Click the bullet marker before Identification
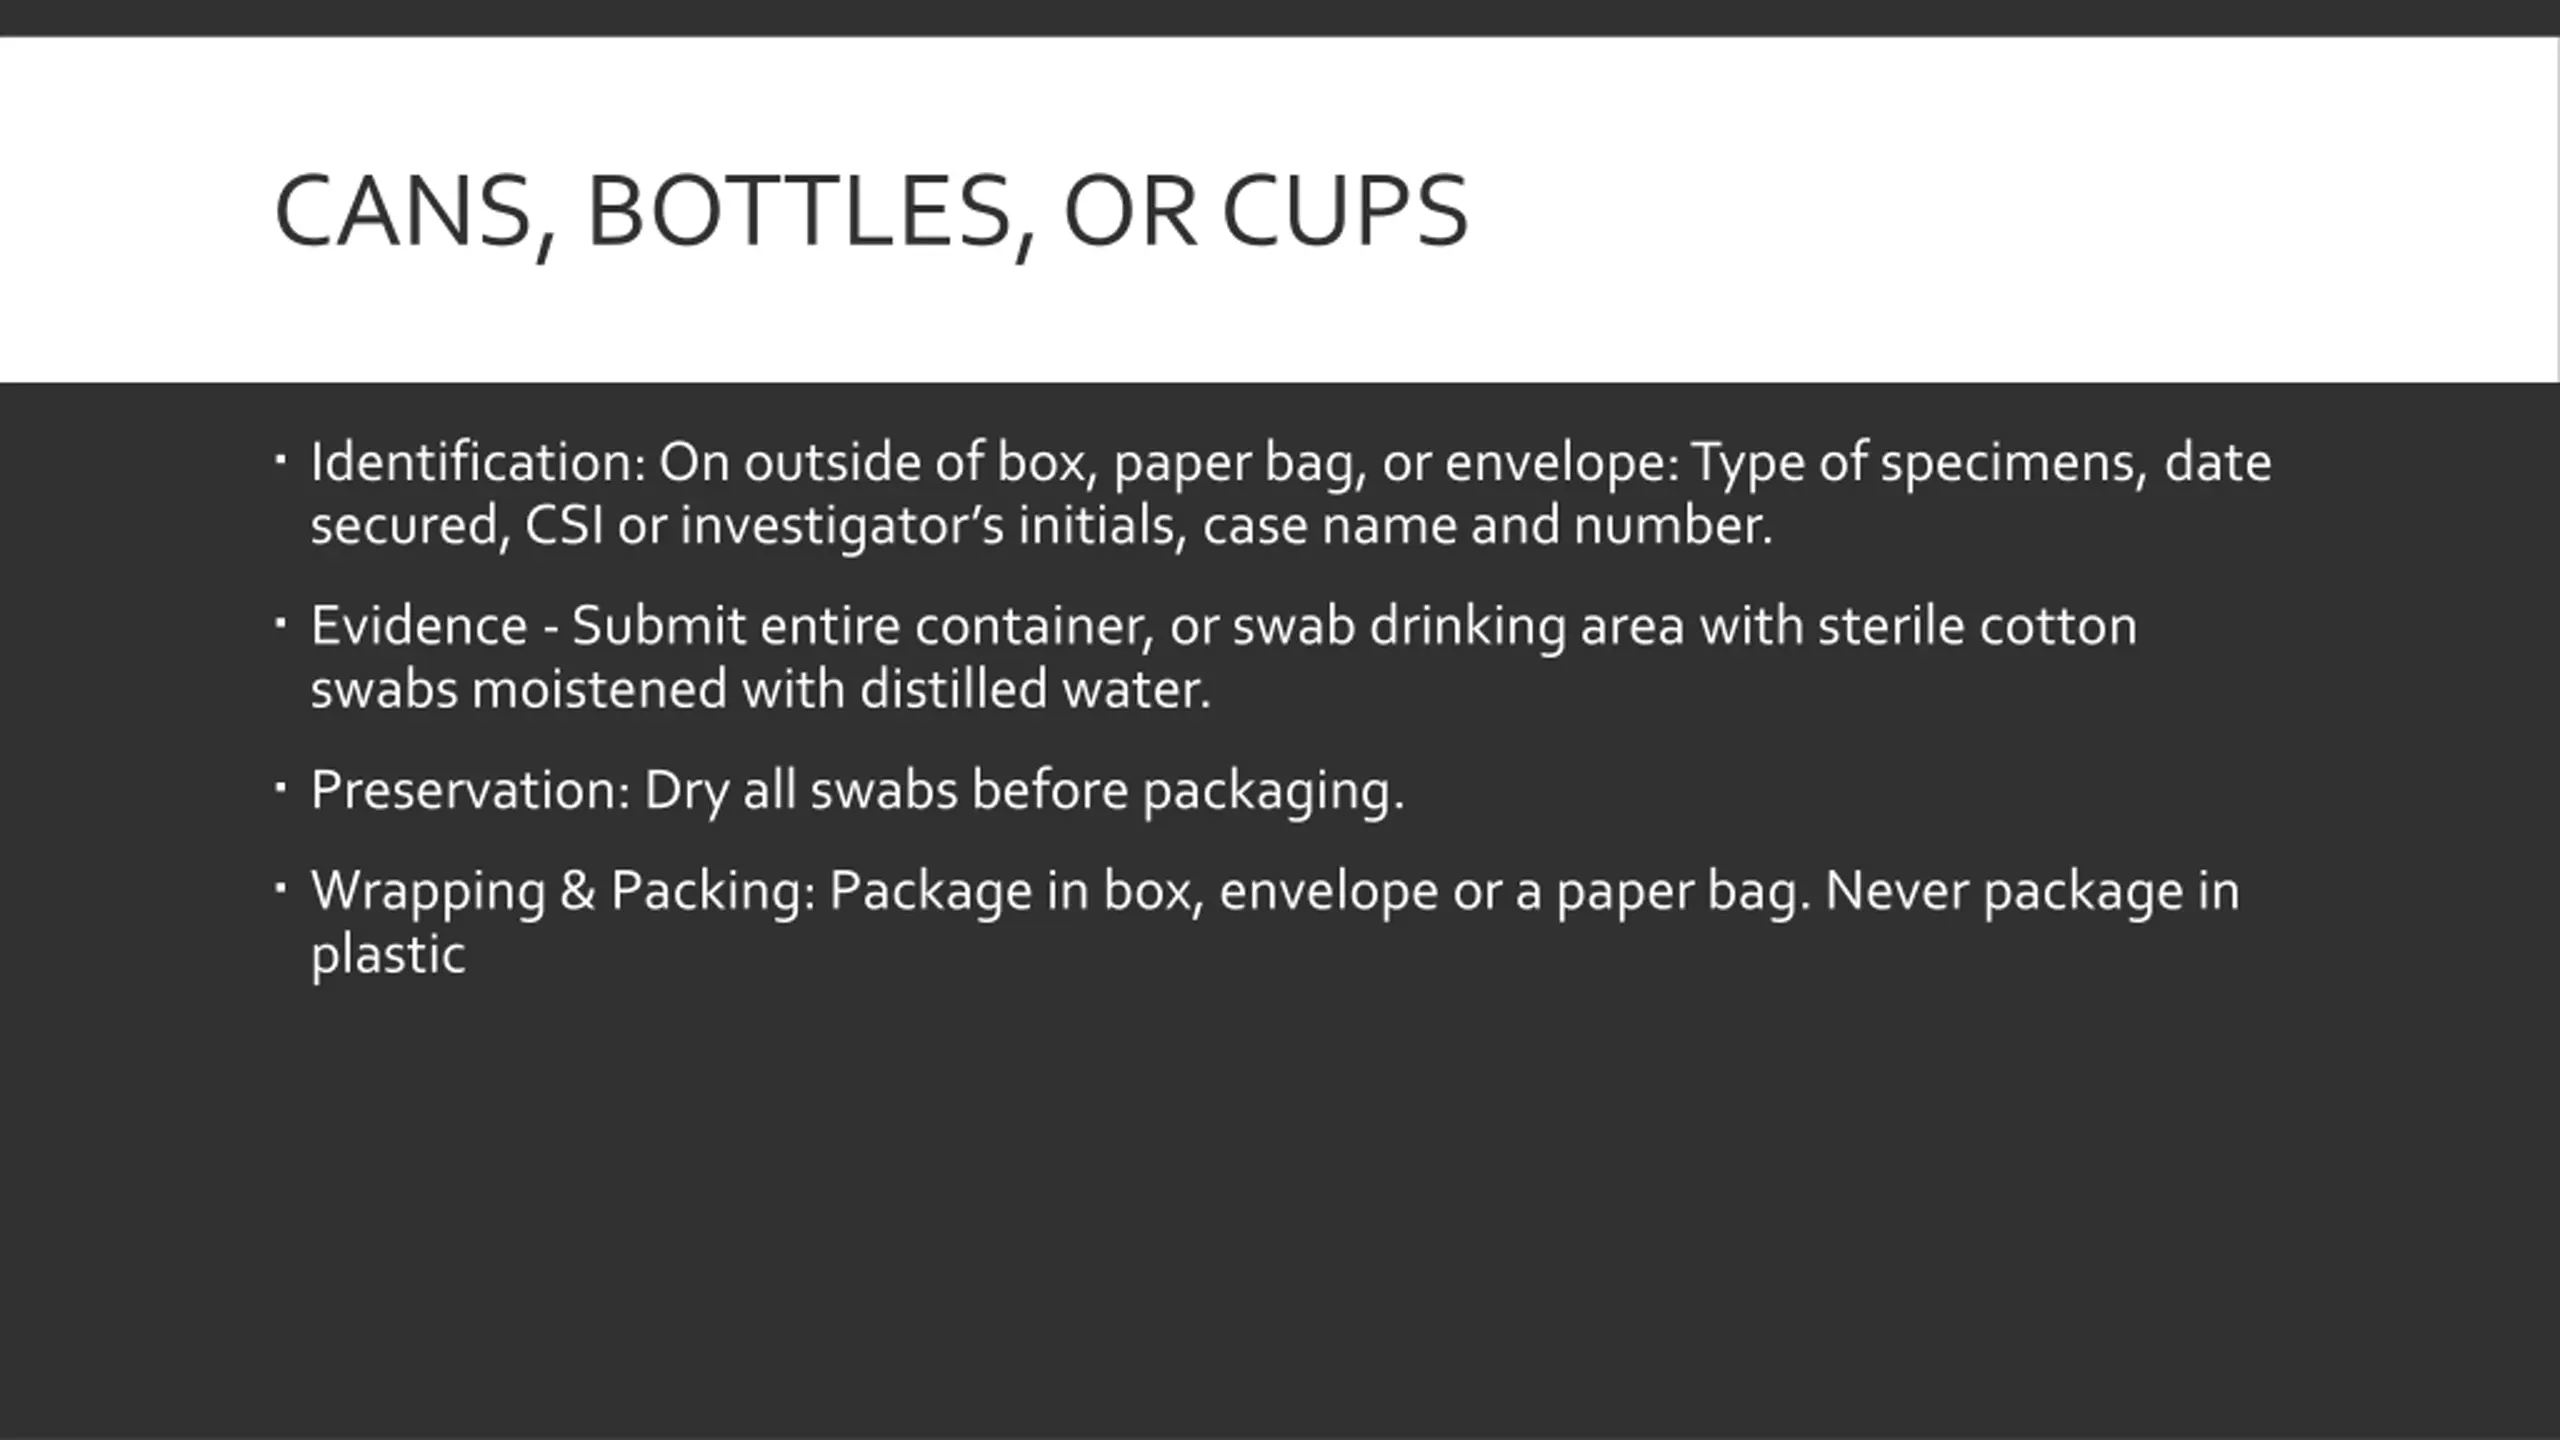The height and width of the screenshot is (1440, 2560). [x=280, y=461]
